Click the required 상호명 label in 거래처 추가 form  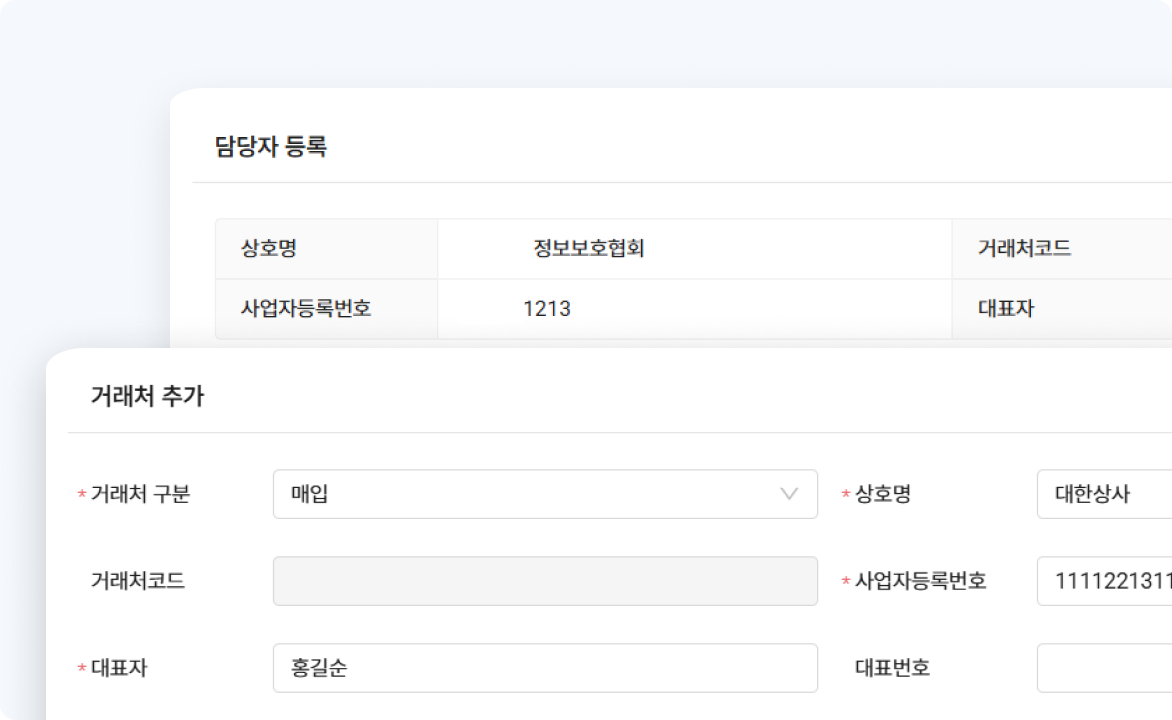pos(882,494)
